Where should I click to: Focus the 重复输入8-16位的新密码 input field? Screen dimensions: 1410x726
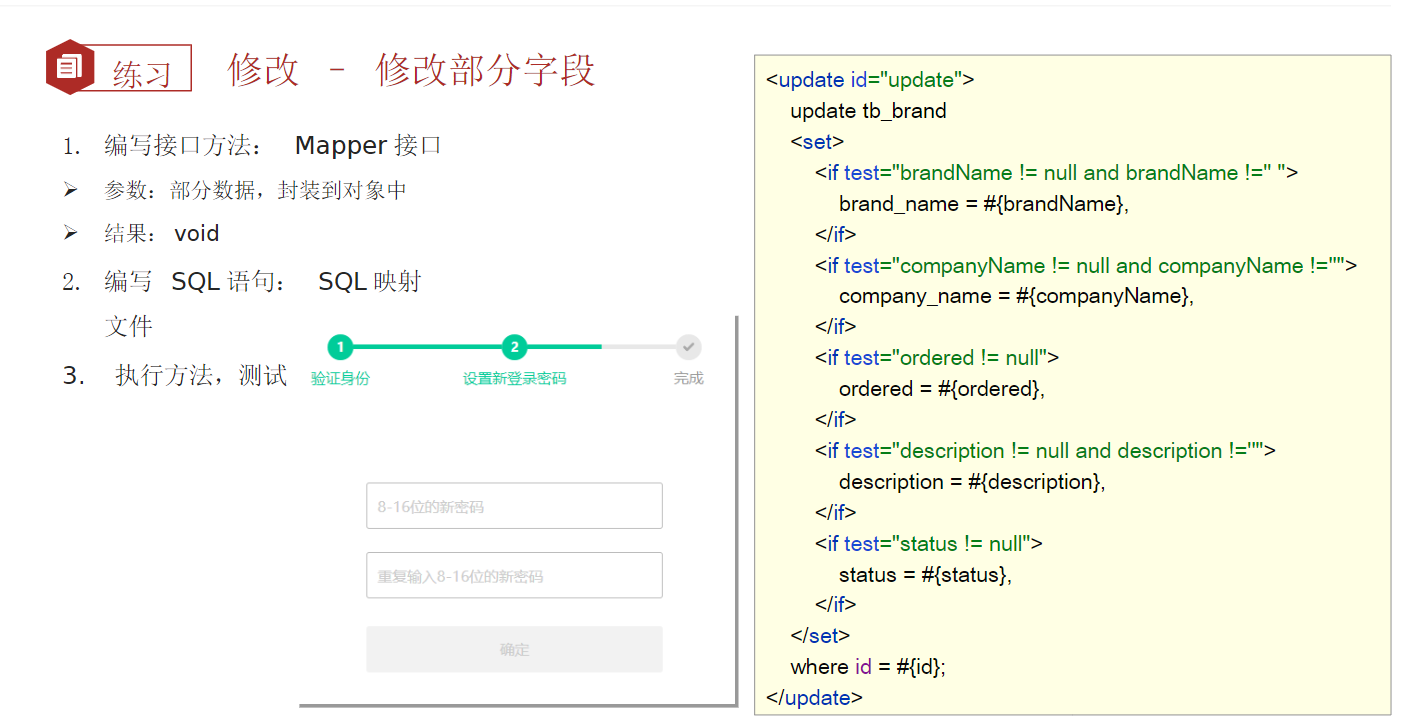pyautogui.click(x=514, y=575)
